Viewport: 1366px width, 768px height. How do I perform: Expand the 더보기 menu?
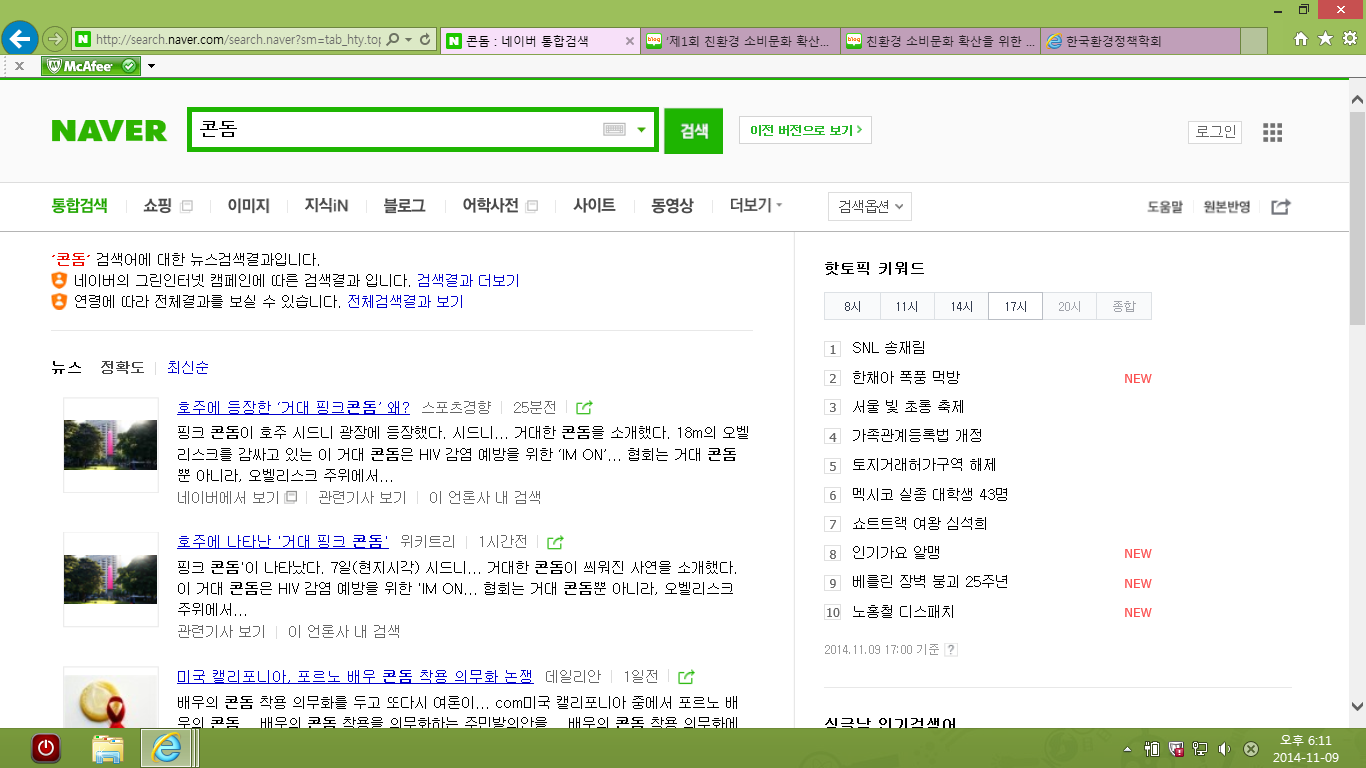click(755, 206)
